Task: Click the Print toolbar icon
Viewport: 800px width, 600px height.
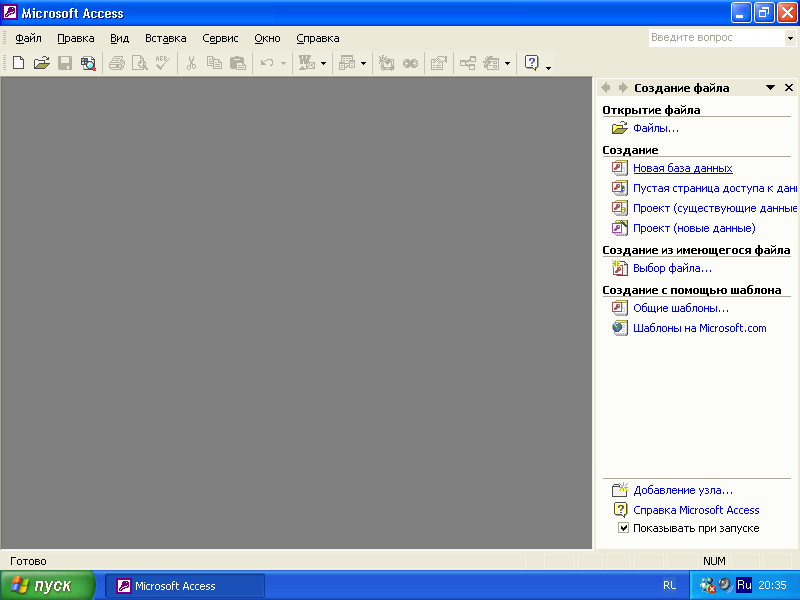Action: click(117, 63)
